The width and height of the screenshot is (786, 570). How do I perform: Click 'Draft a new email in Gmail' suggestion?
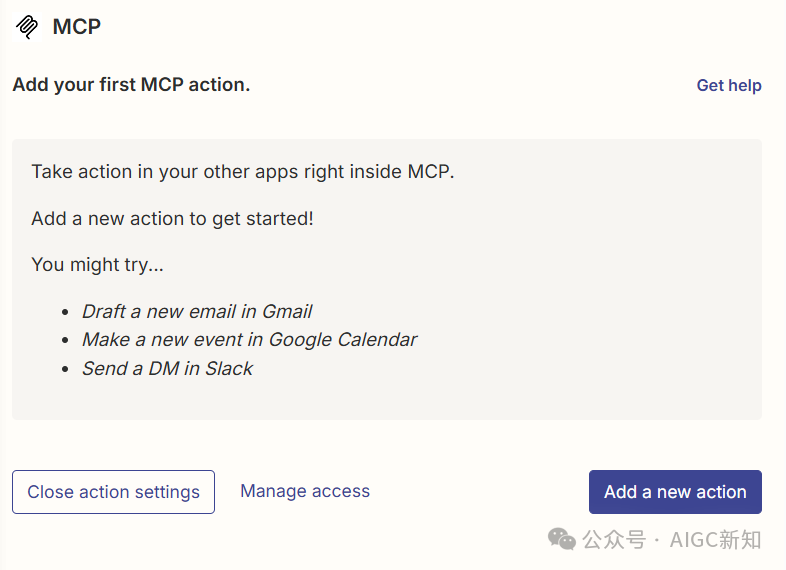(197, 311)
